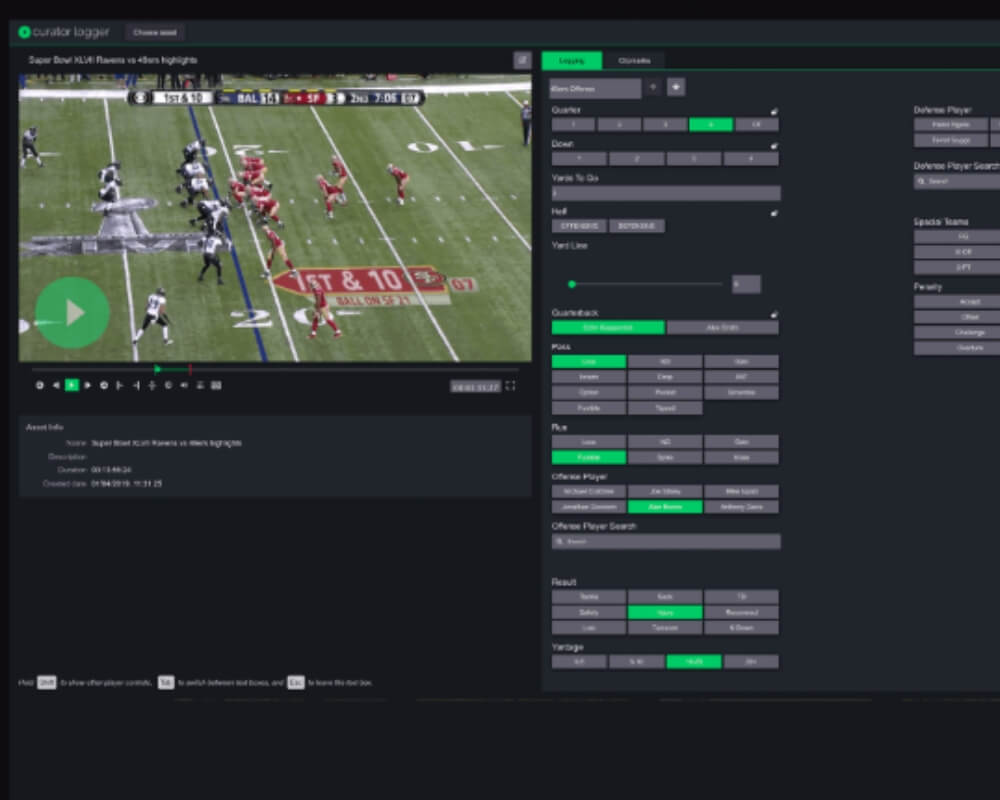This screenshot has height=800, width=1000.
Task: Select Down 3
Action: [x=694, y=159]
